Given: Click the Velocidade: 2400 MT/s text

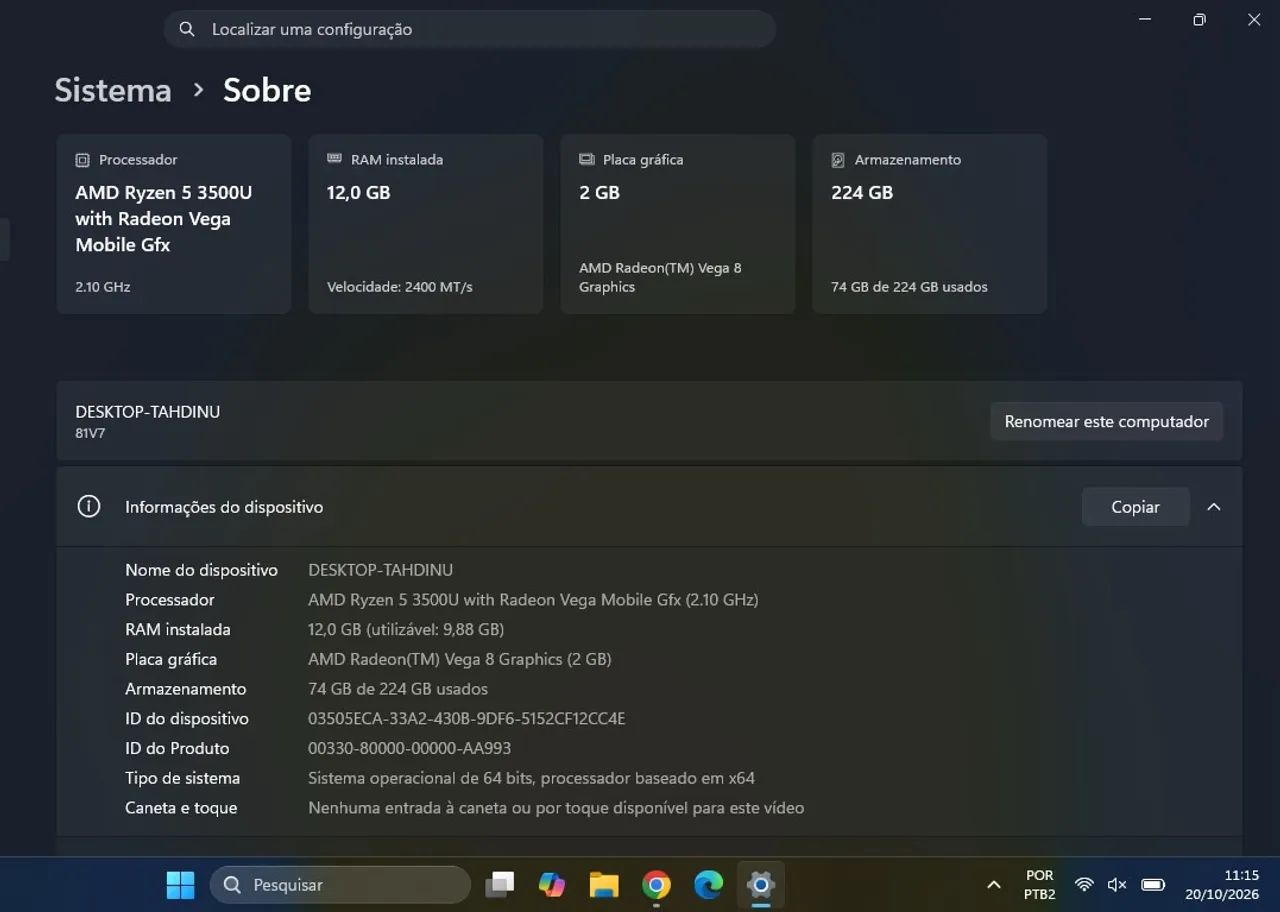Looking at the screenshot, I should [400, 287].
